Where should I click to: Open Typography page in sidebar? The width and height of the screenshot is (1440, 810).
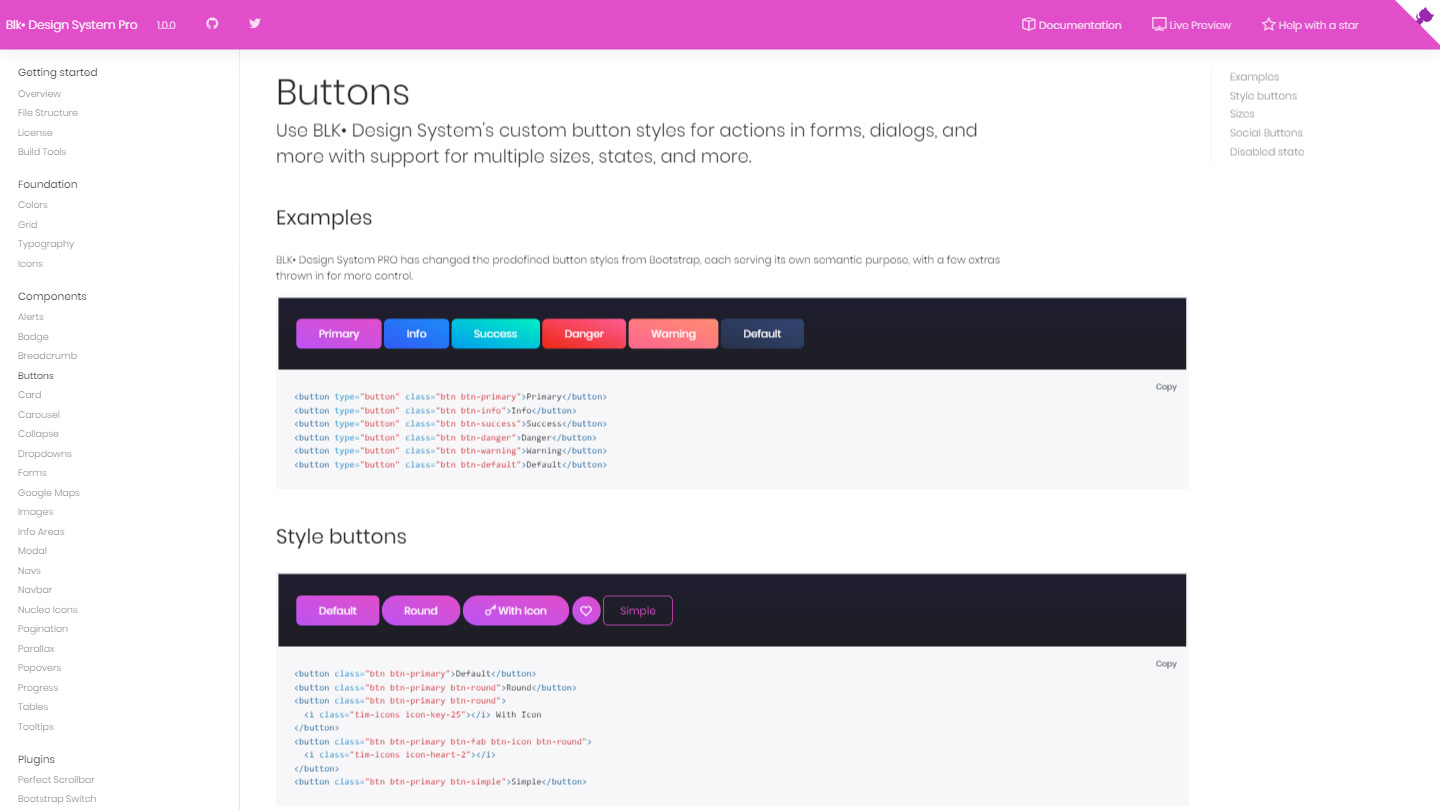tap(46, 244)
